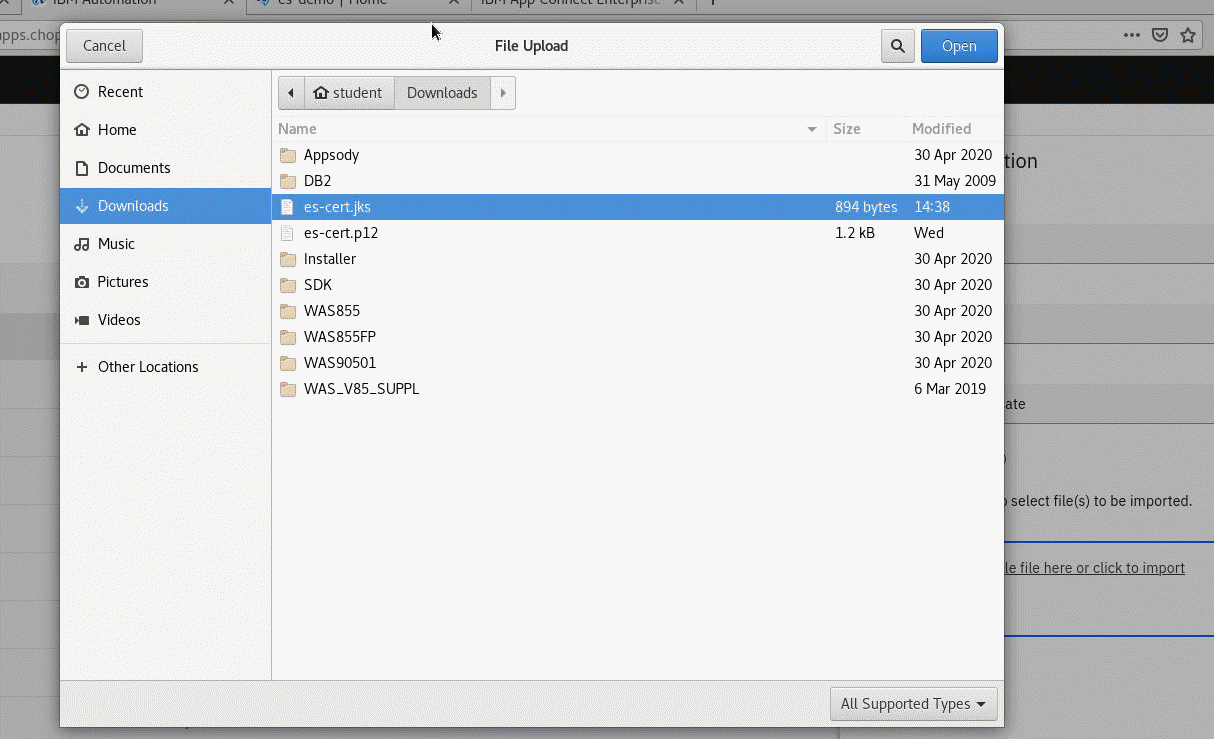
Task: Click the search magnifier icon in header
Action: pos(897,46)
